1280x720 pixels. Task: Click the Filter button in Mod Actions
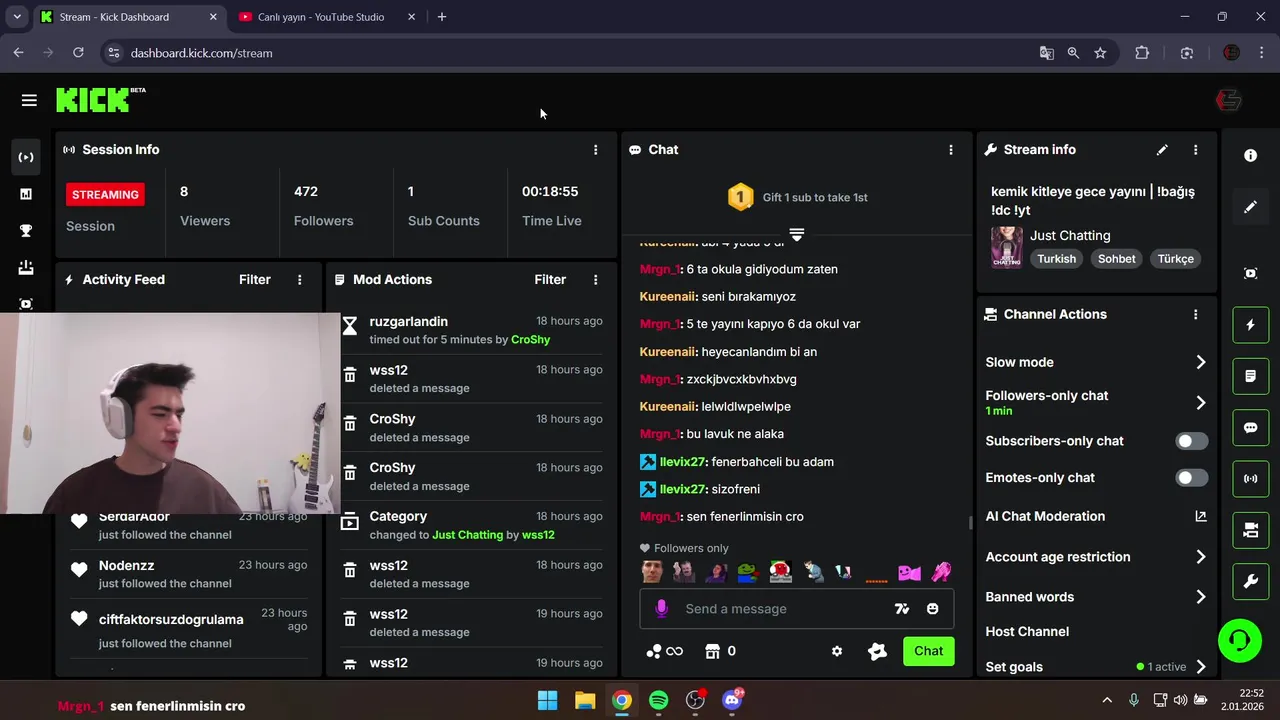[x=550, y=280]
